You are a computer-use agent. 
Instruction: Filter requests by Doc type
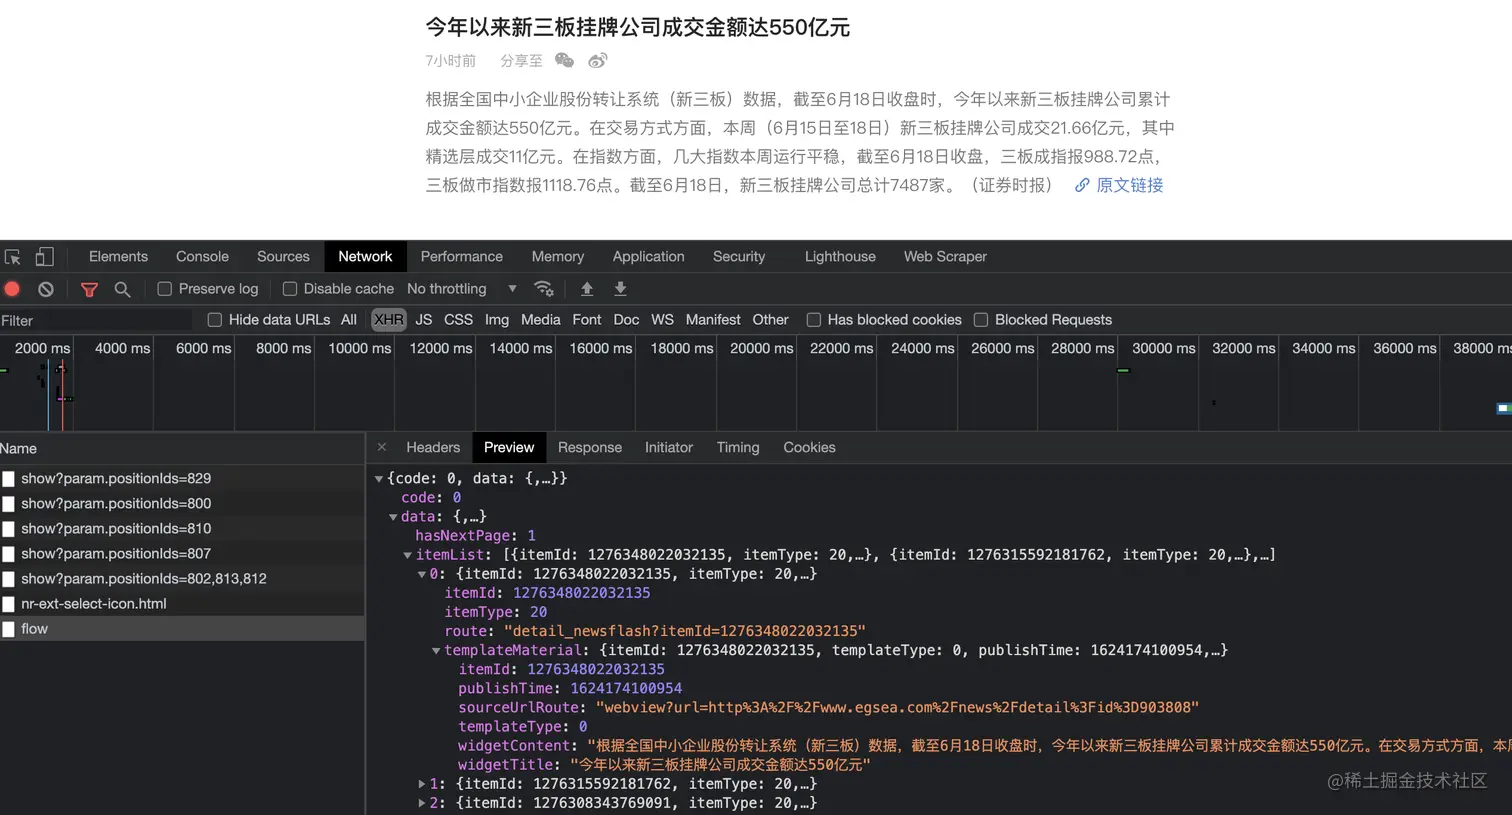coord(626,320)
